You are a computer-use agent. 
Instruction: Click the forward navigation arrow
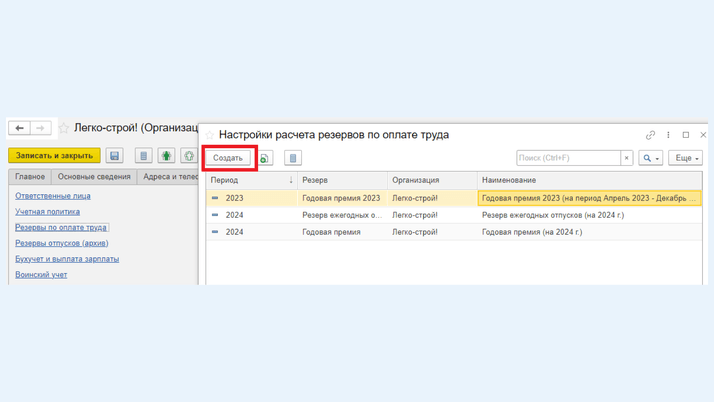click(41, 128)
